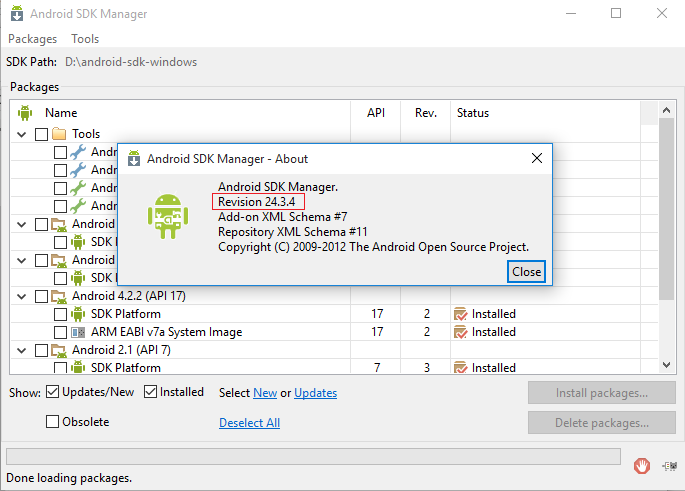Collapse the Tools package group
This screenshot has height=491, width=685.
point(22,134)
